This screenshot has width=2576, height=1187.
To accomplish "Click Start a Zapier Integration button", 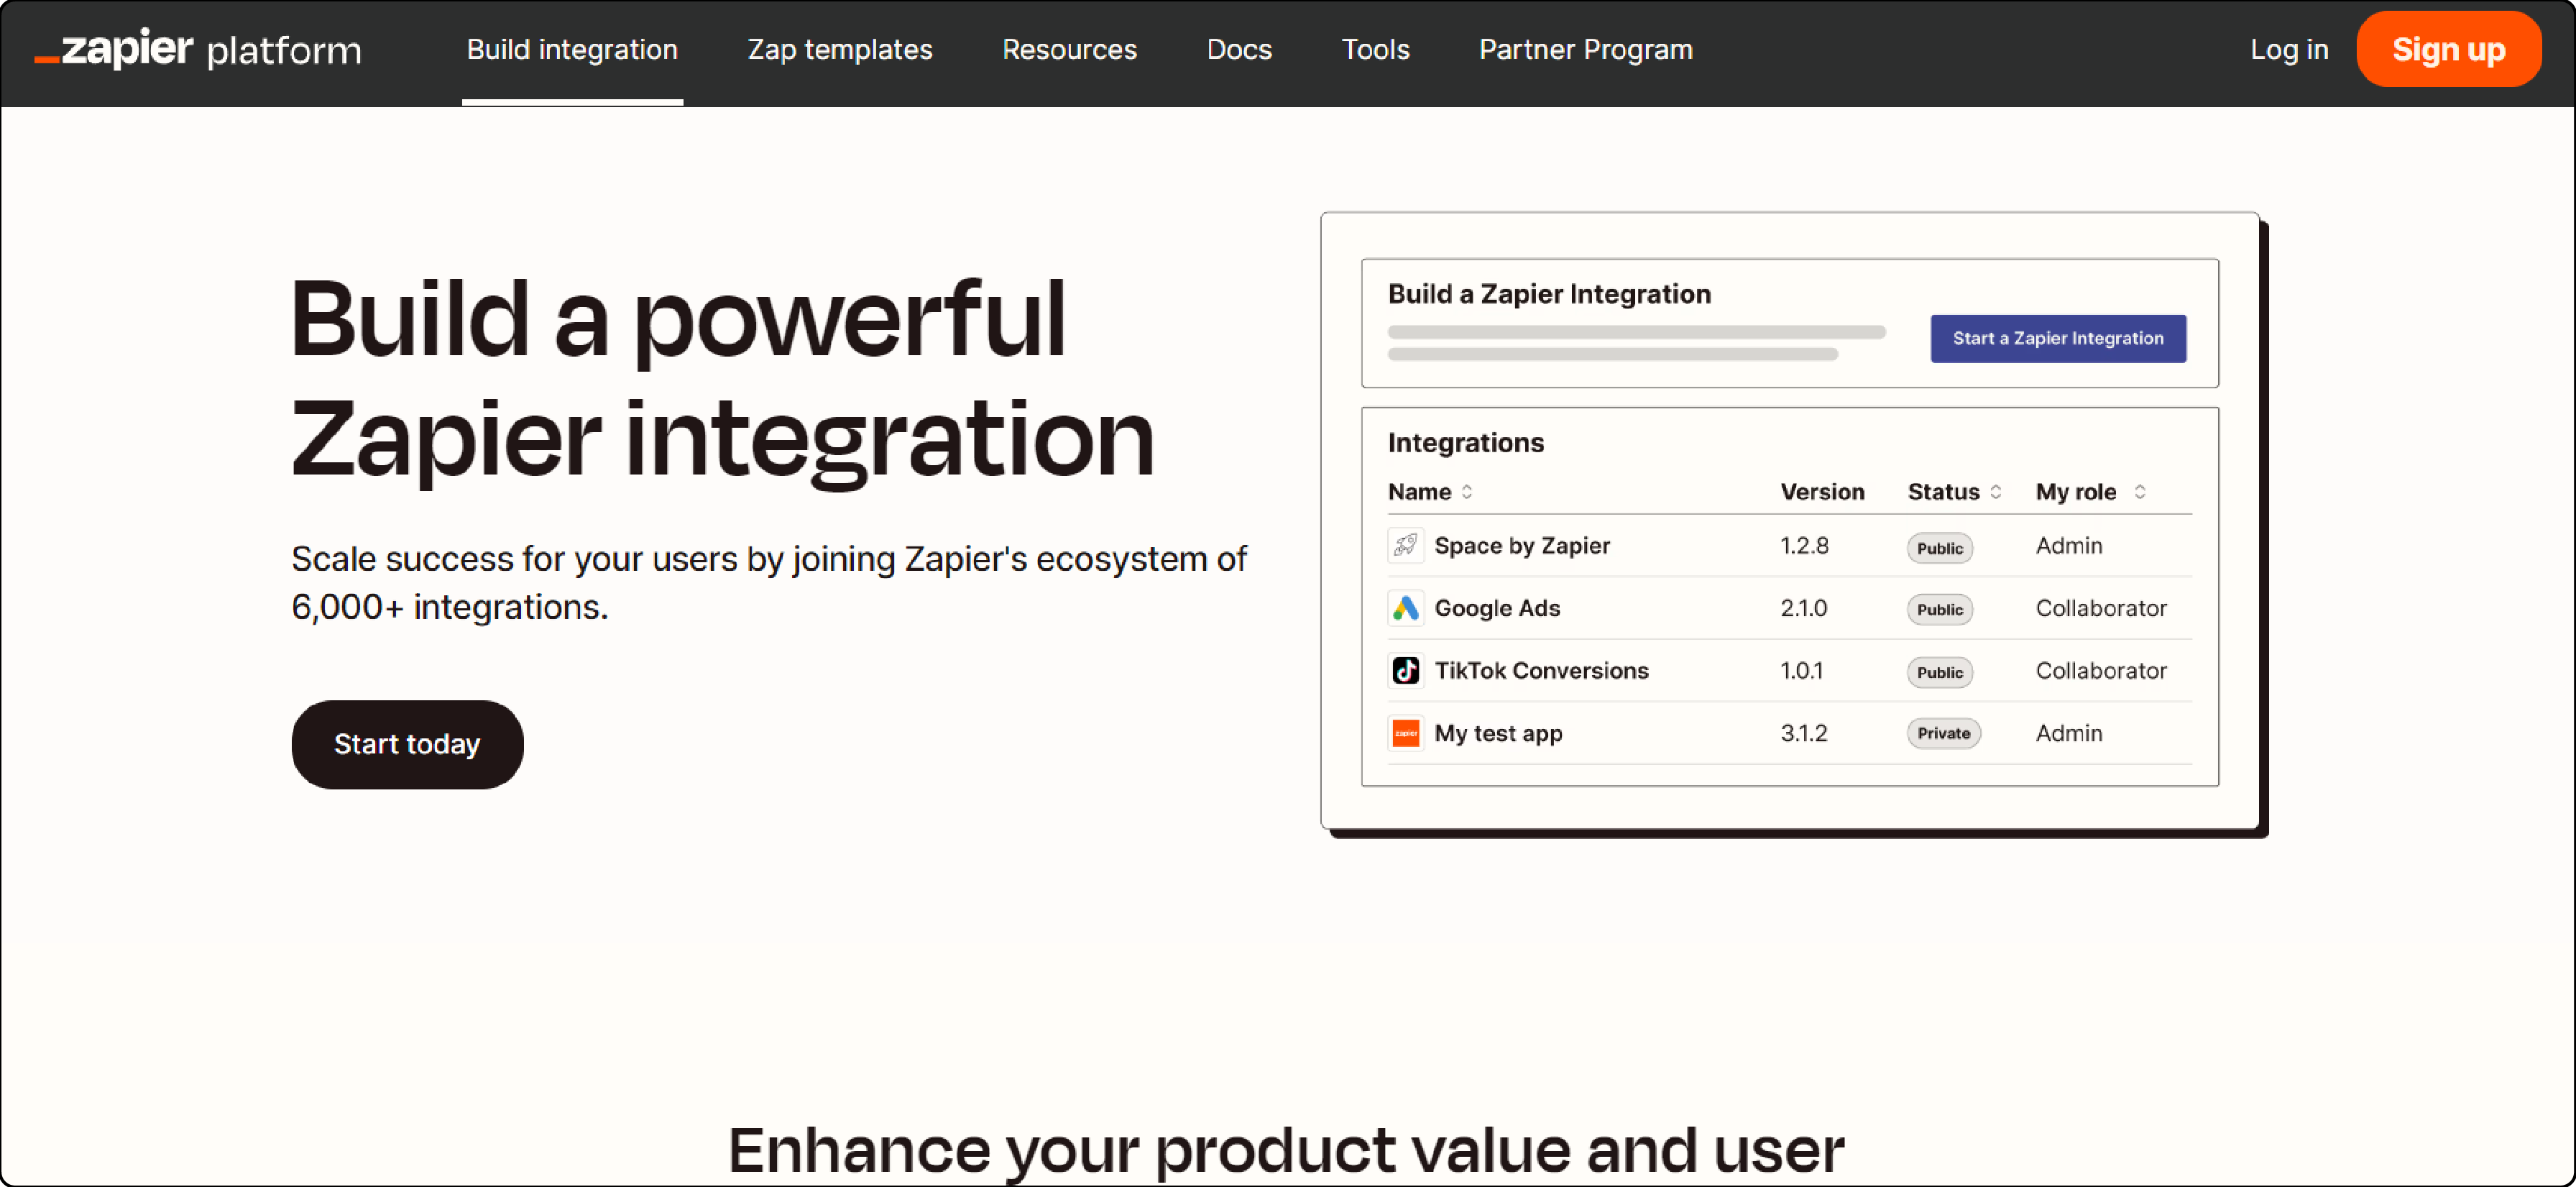I will coord(2057,338).
